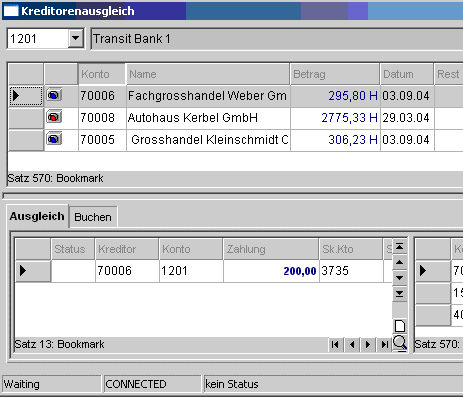The image size is (463, 397).
Task: Click the blue status icon for Grosshandel Kleinschmidt
Action: tap(54, 139)
